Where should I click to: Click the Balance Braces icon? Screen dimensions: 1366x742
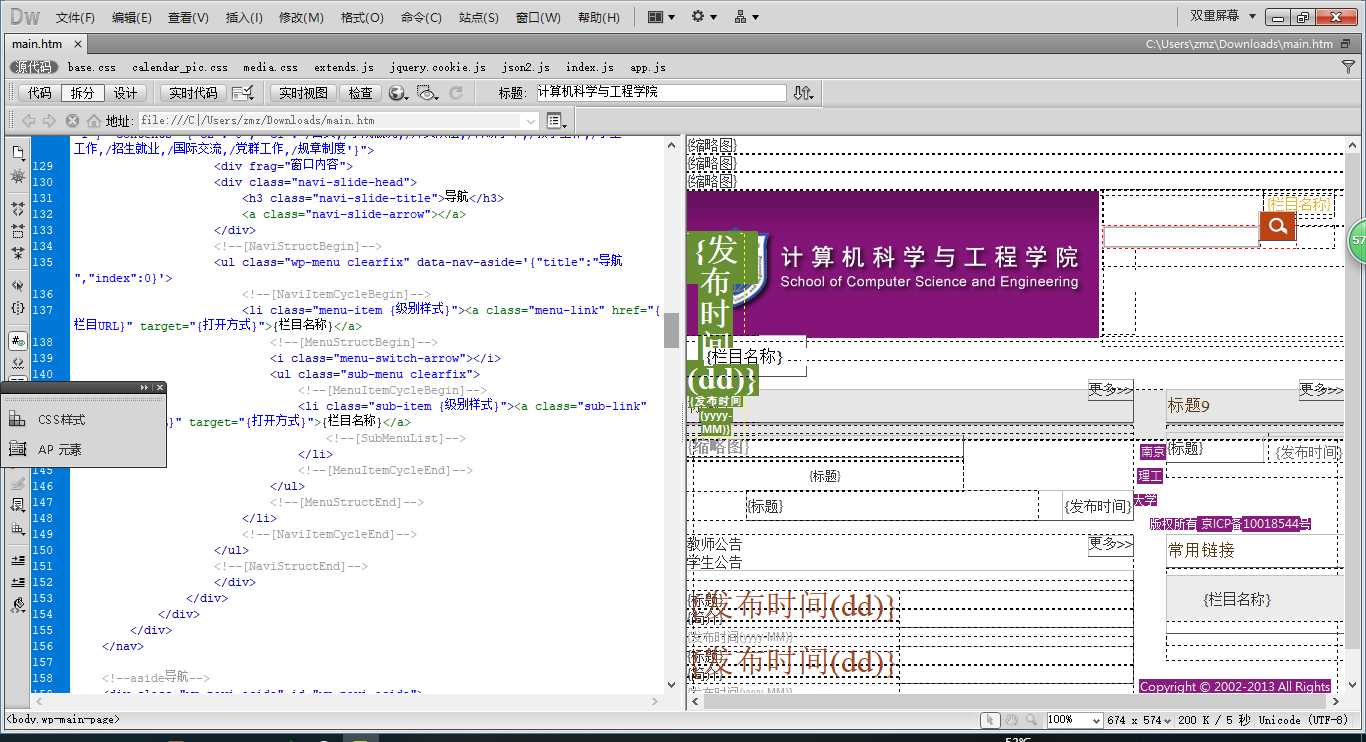pos(17,308)
